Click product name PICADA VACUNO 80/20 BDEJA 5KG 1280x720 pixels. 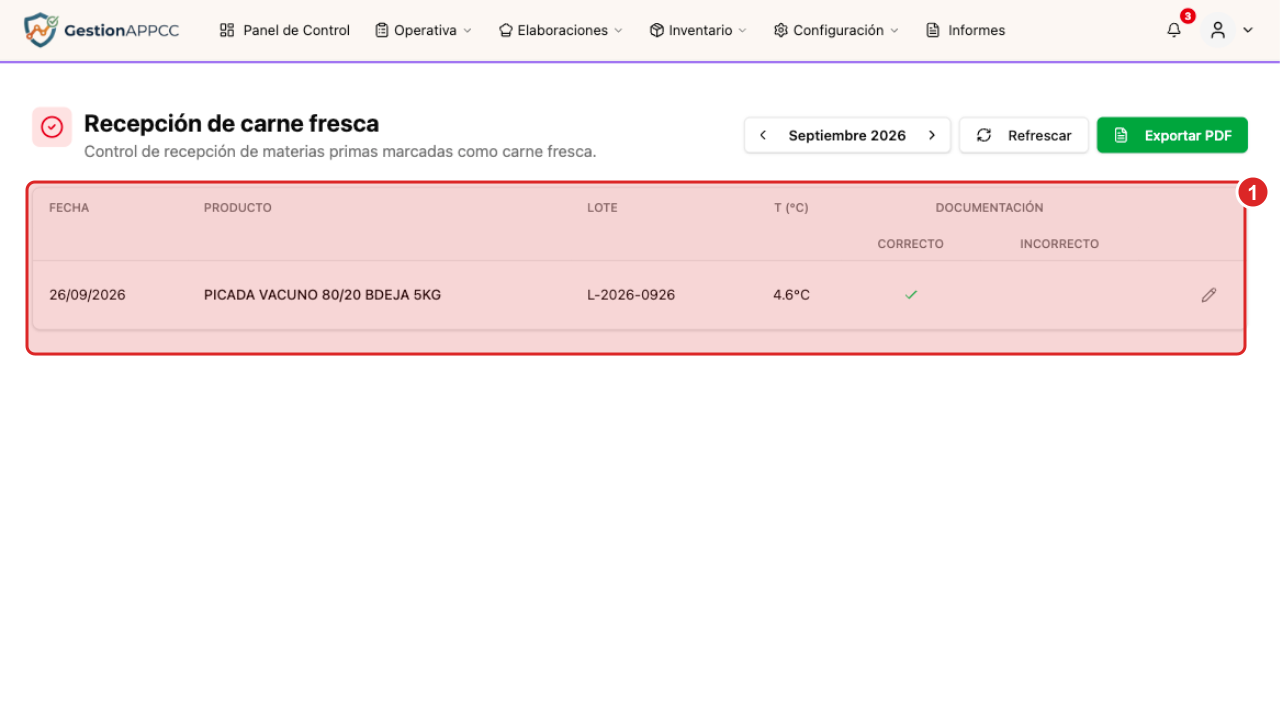(x=322, y=295)
